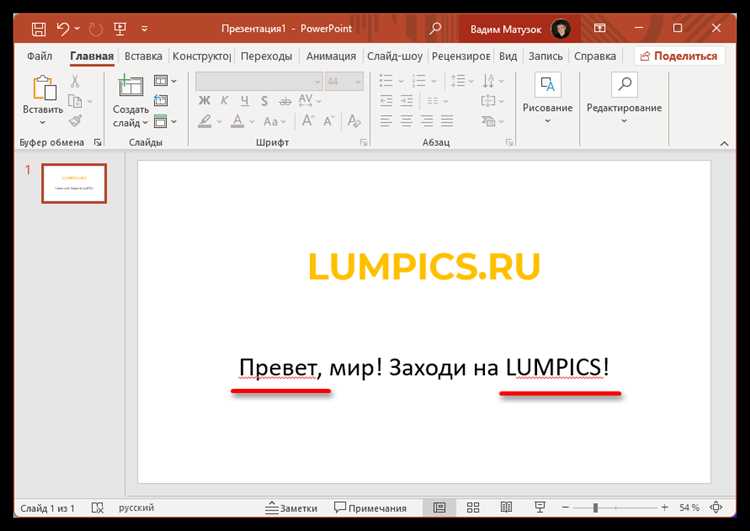Click the LUMPICS.RU title text
Viewport: 750px width, 531px height.
coord(424,266)
